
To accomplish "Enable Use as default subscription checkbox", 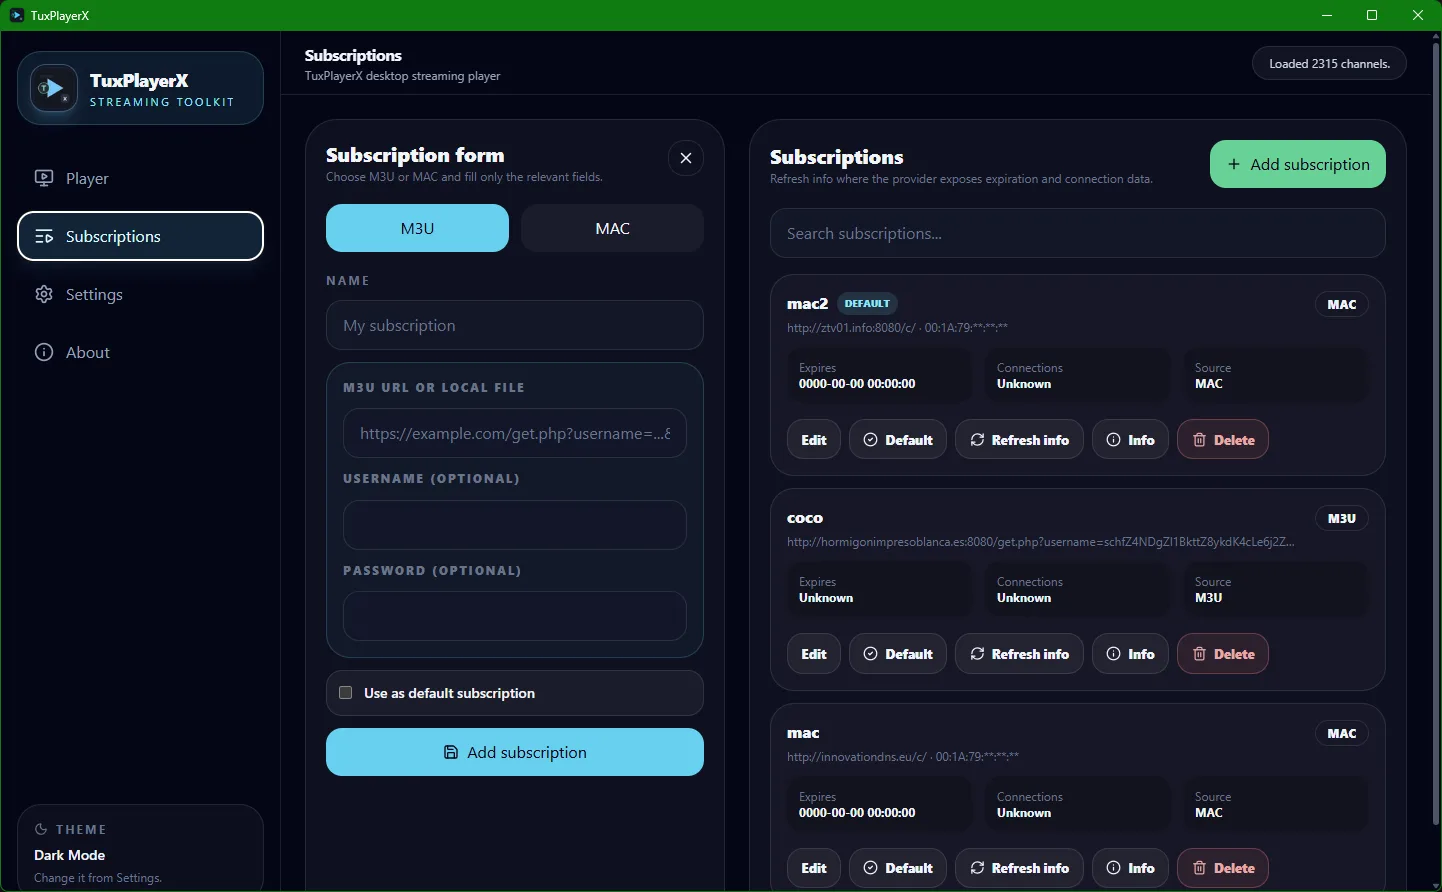I will (346, 693).
